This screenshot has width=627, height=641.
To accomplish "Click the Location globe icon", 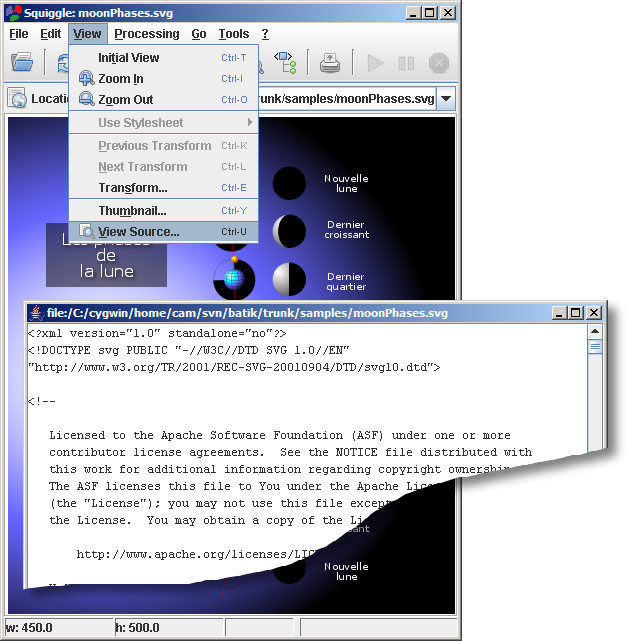I will pyautogui.click(x=17, y=99).
